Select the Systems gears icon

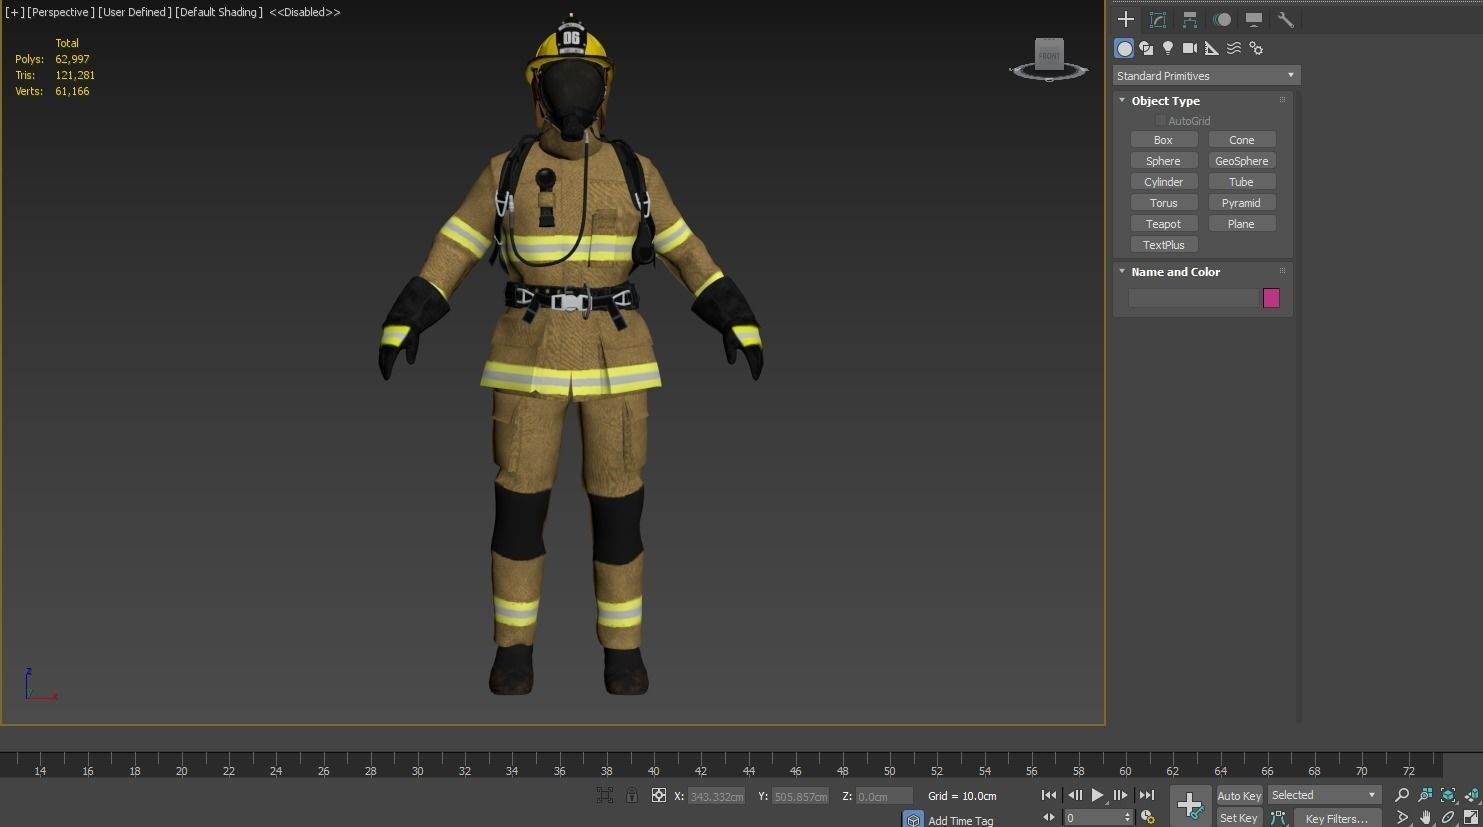coord(1257,48)
